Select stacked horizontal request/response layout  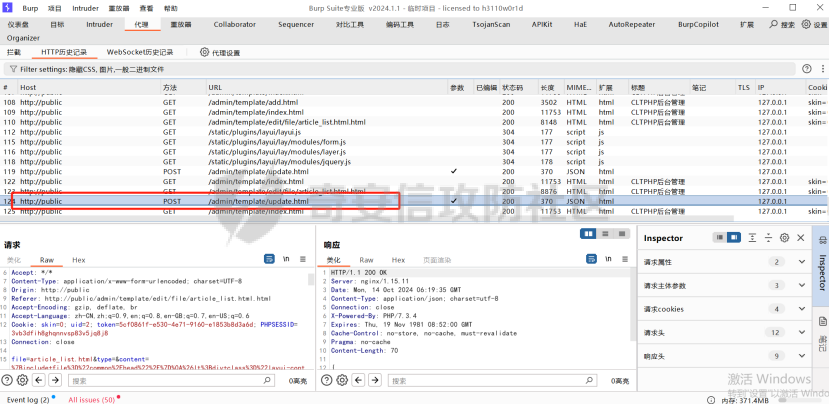[605, 234]
